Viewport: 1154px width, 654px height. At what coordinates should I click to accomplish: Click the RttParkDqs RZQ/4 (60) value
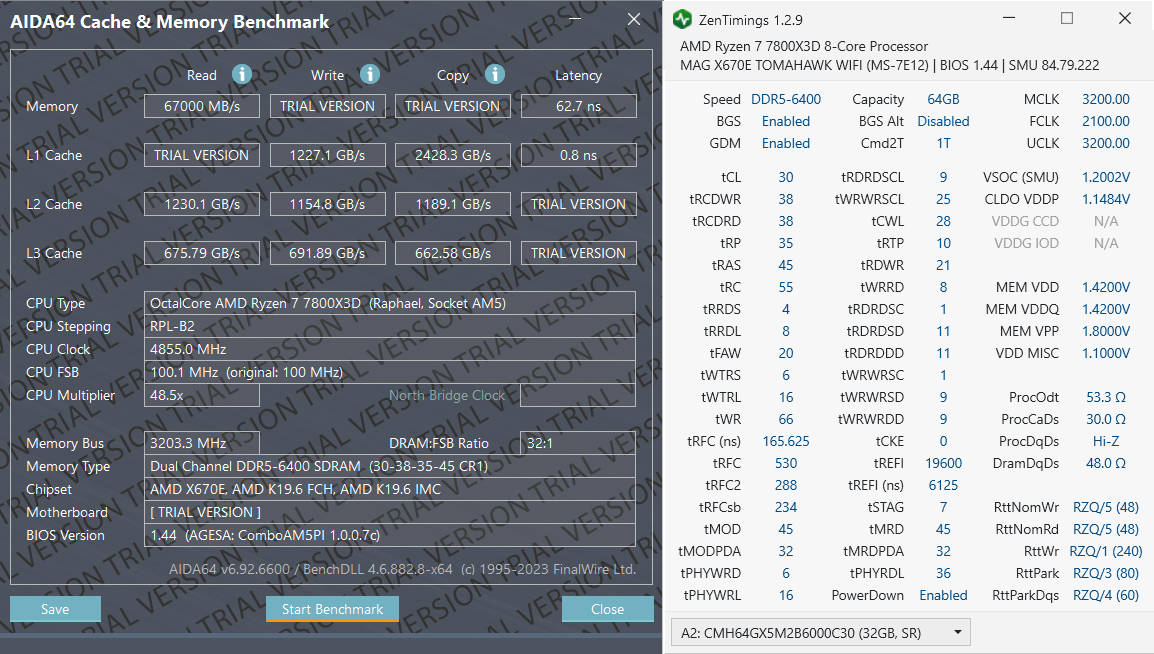pyautogui.click(x=1105, y=595)
